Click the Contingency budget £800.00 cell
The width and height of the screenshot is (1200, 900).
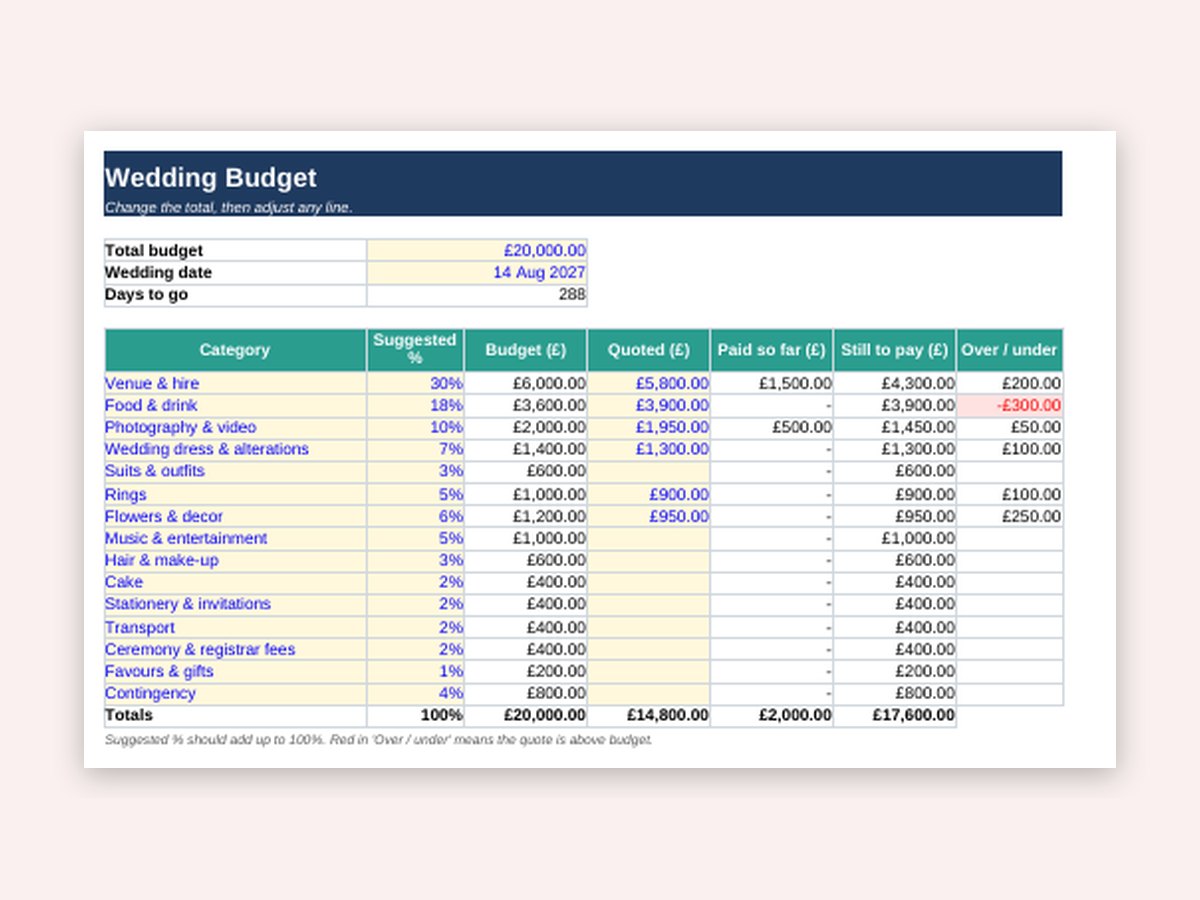[526, 693]
